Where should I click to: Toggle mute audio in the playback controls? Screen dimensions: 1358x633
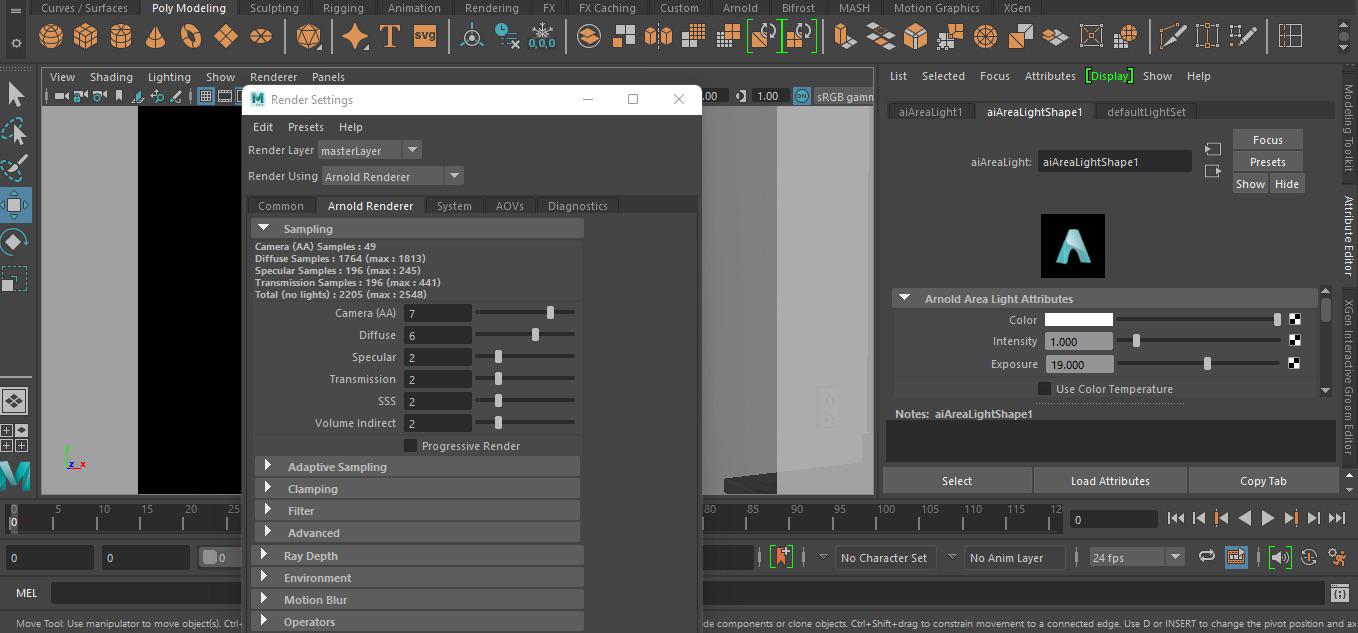click(1279, 557)
